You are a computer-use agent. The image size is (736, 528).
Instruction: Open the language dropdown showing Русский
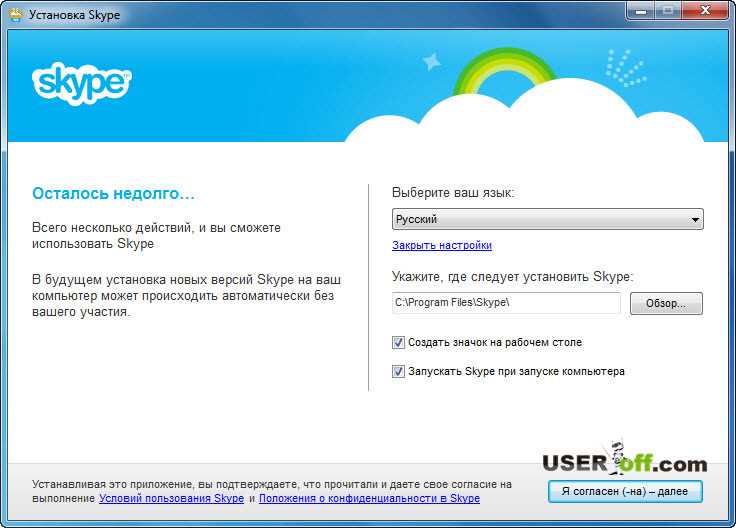(547, 219)
